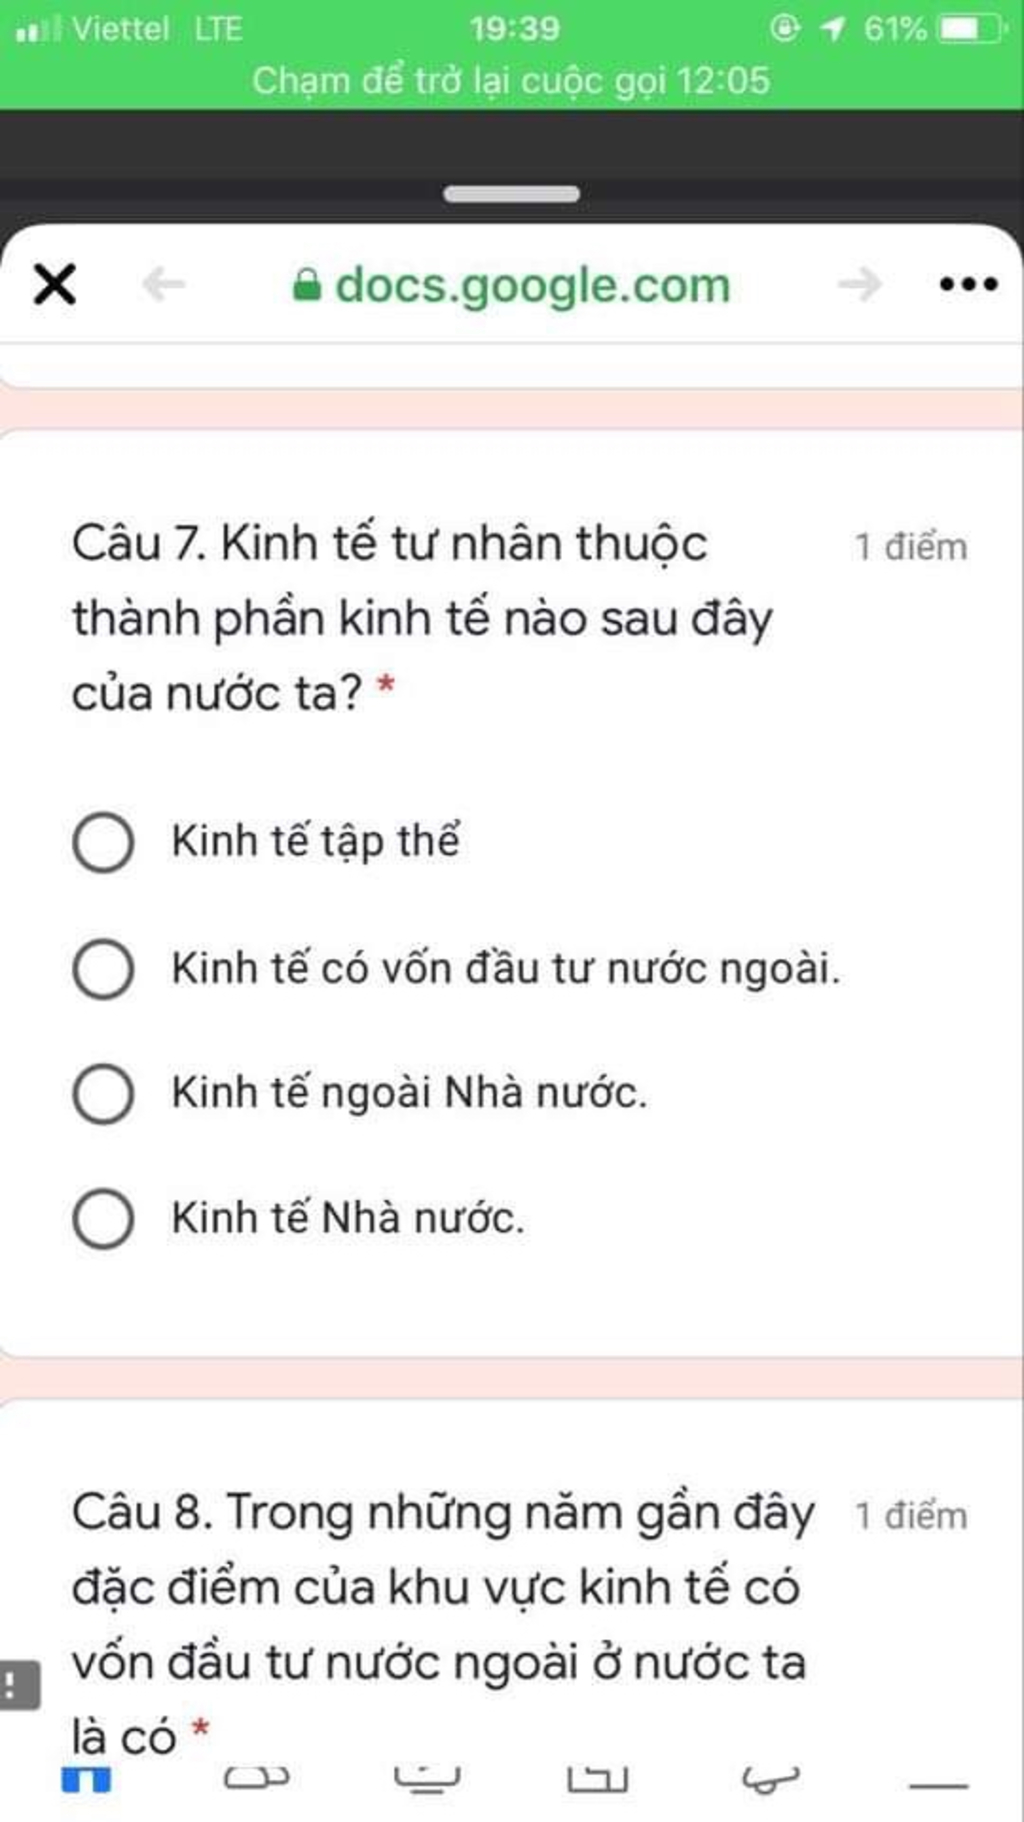Tap the location arrow status icon
This screenshot has width=1024, height=1822.
click(x=832, y=28)
